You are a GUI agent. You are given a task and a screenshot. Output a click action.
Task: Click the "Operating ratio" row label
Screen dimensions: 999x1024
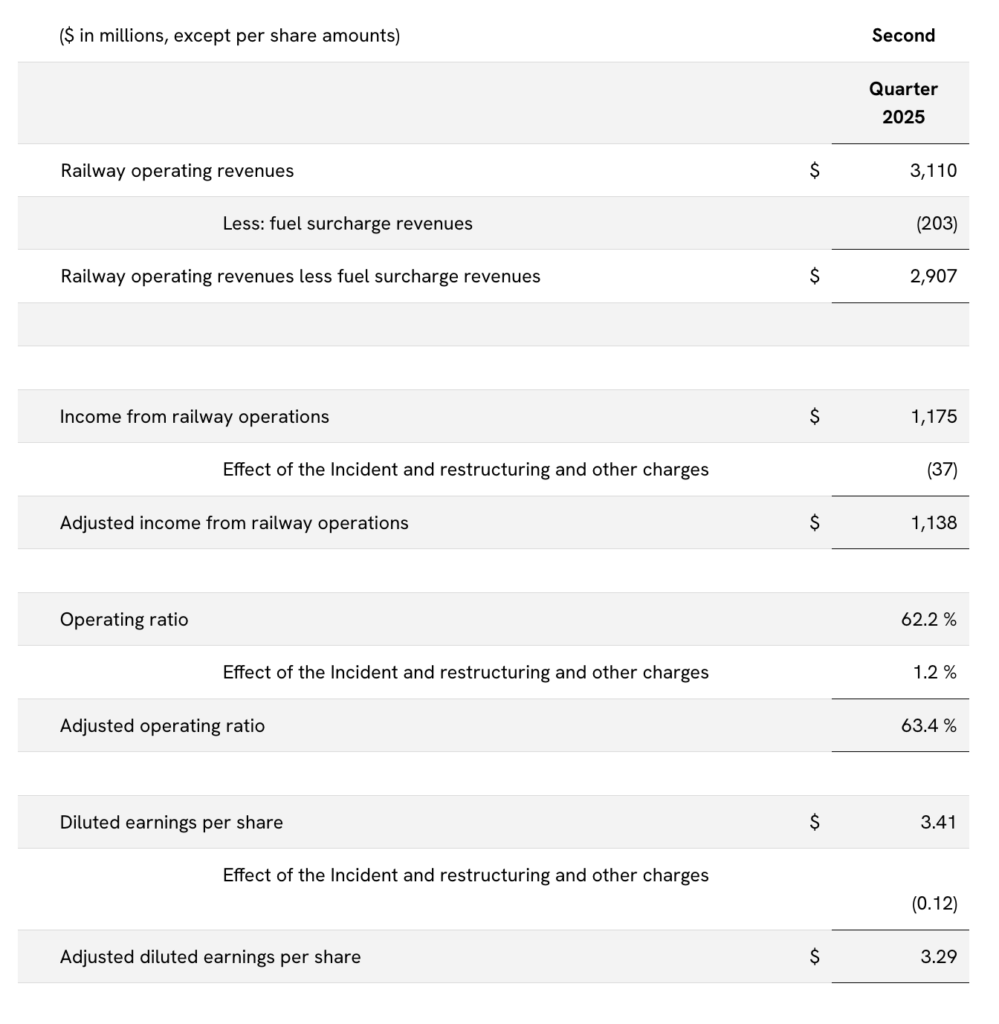click(124, 620)
